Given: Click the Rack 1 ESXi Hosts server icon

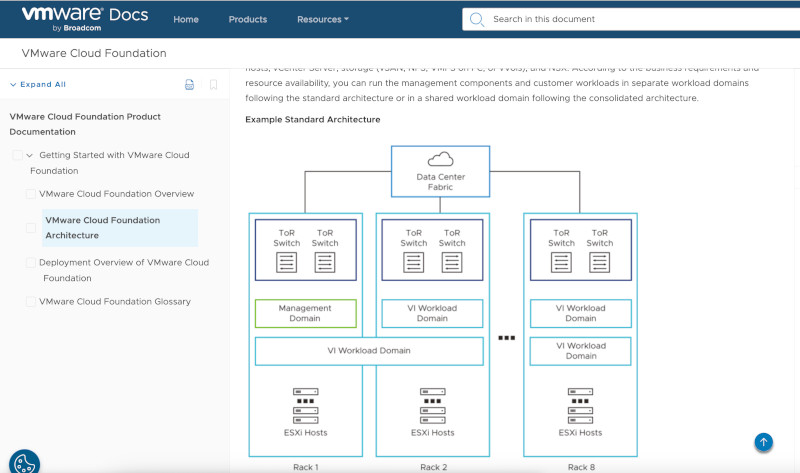Looking at the screenshot, I should coord(306,406).
